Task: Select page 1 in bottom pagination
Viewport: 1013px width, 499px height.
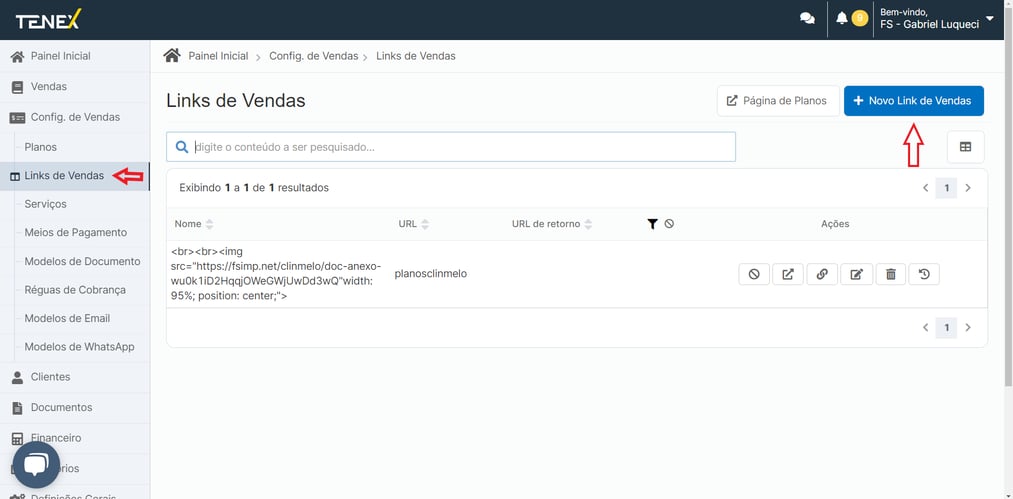Action: (946, 328)
